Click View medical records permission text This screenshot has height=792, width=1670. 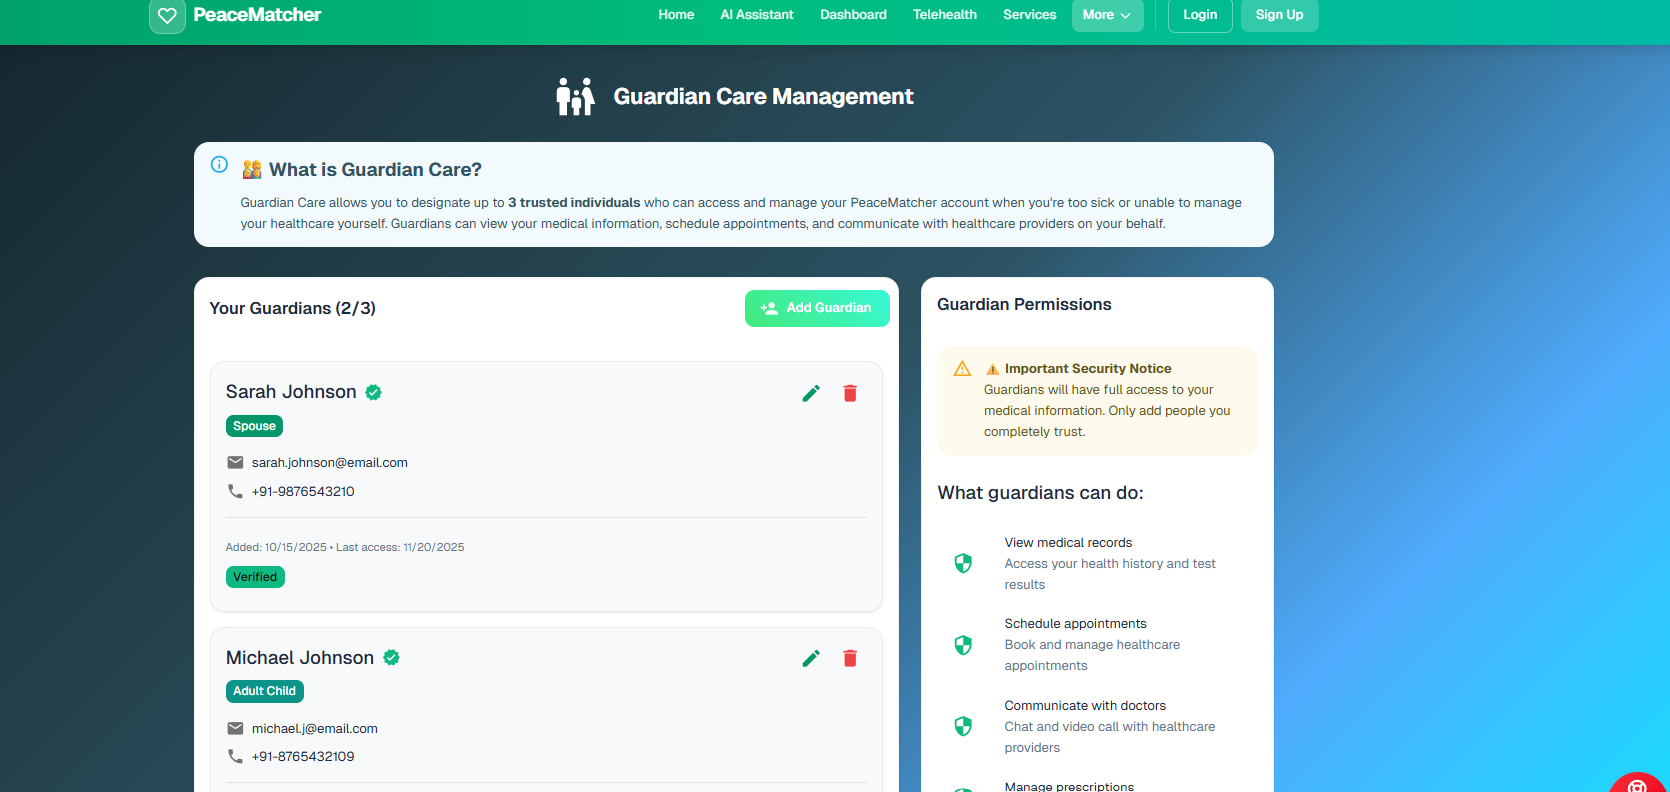pyautogui.click(x=1068, y=543)
